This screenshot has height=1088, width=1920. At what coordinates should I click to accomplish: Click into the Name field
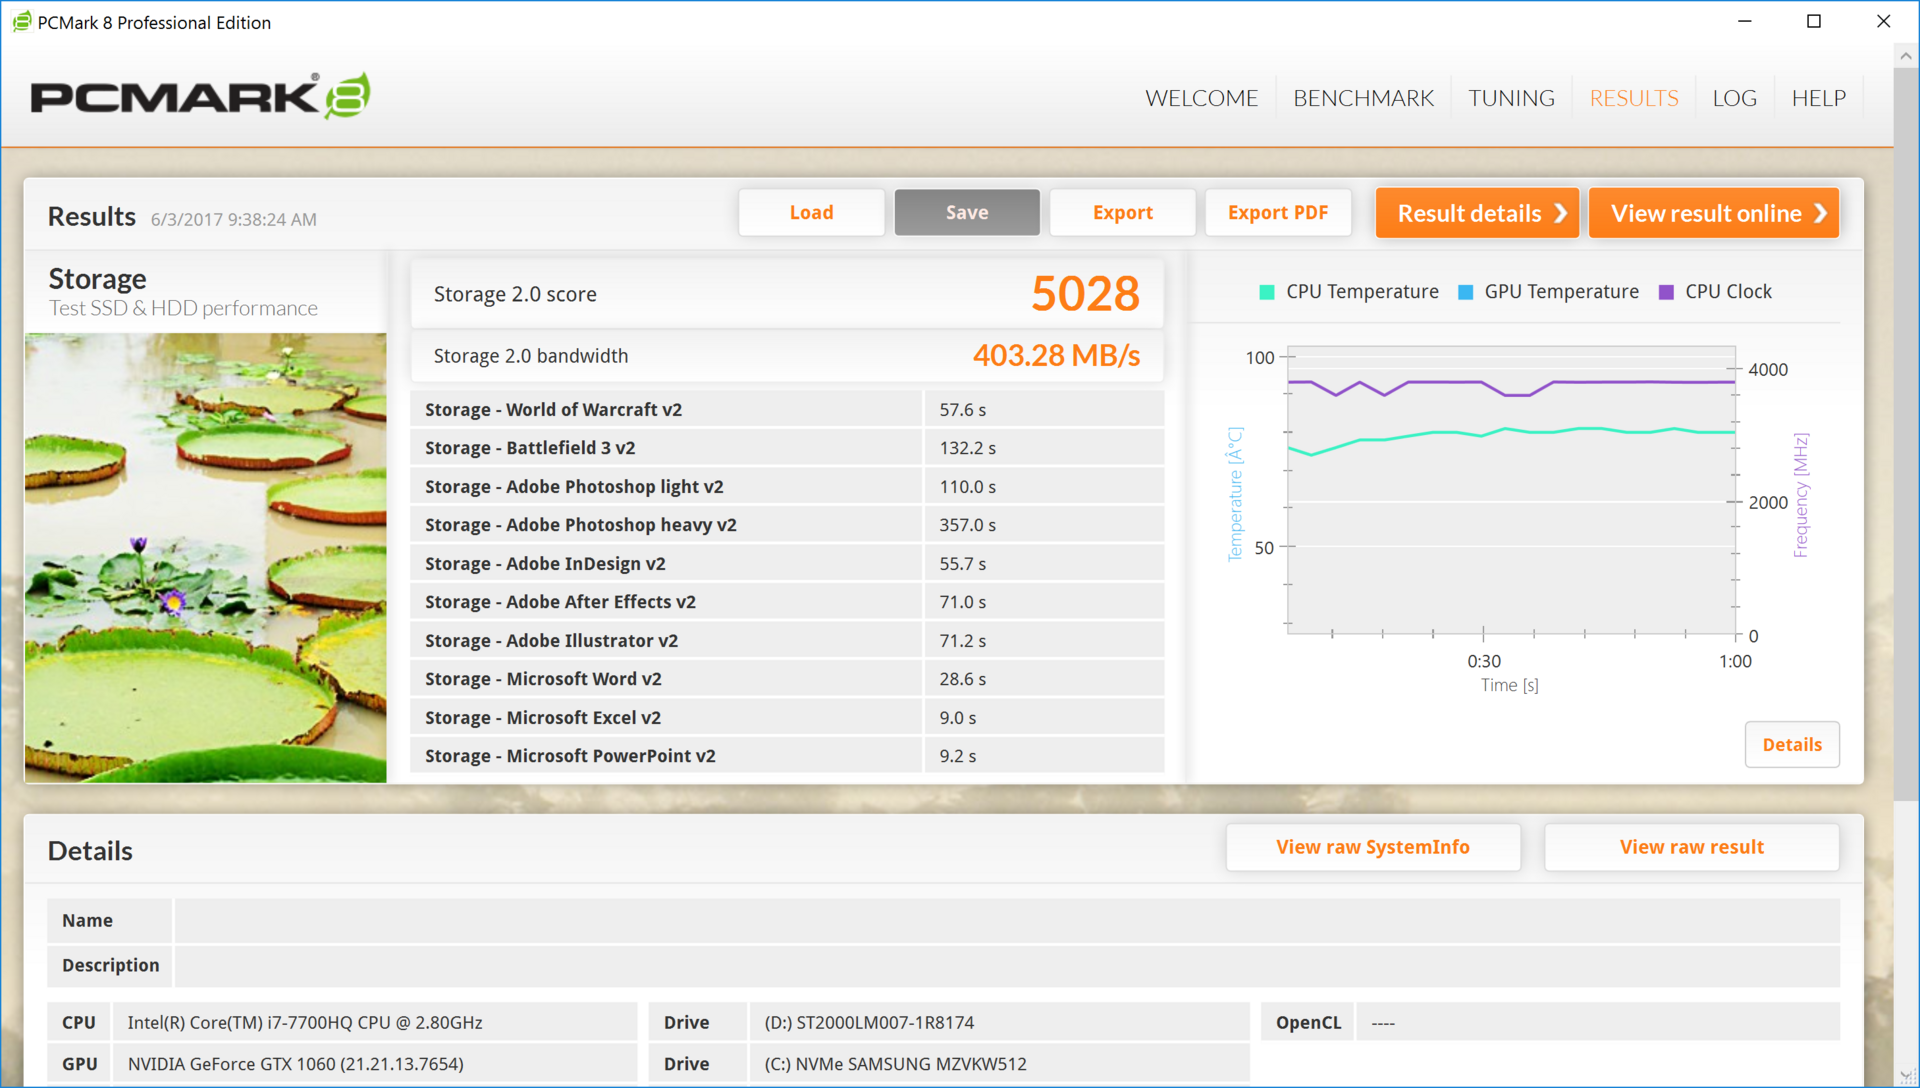(x=1007, y=920)
